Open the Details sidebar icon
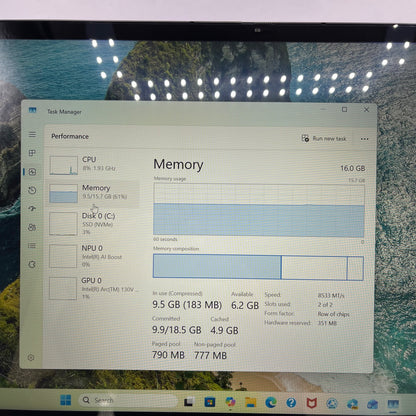Viewport: 416px width, 416px height. [x=32, y=246]
